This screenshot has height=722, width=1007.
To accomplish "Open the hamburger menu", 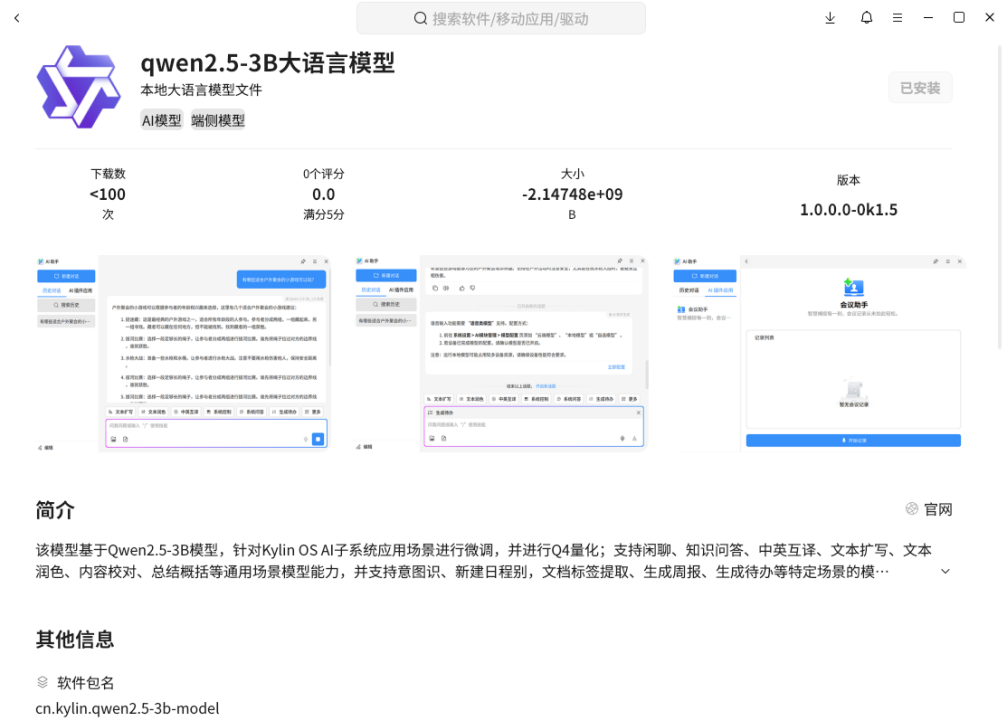I will [897, 18].
